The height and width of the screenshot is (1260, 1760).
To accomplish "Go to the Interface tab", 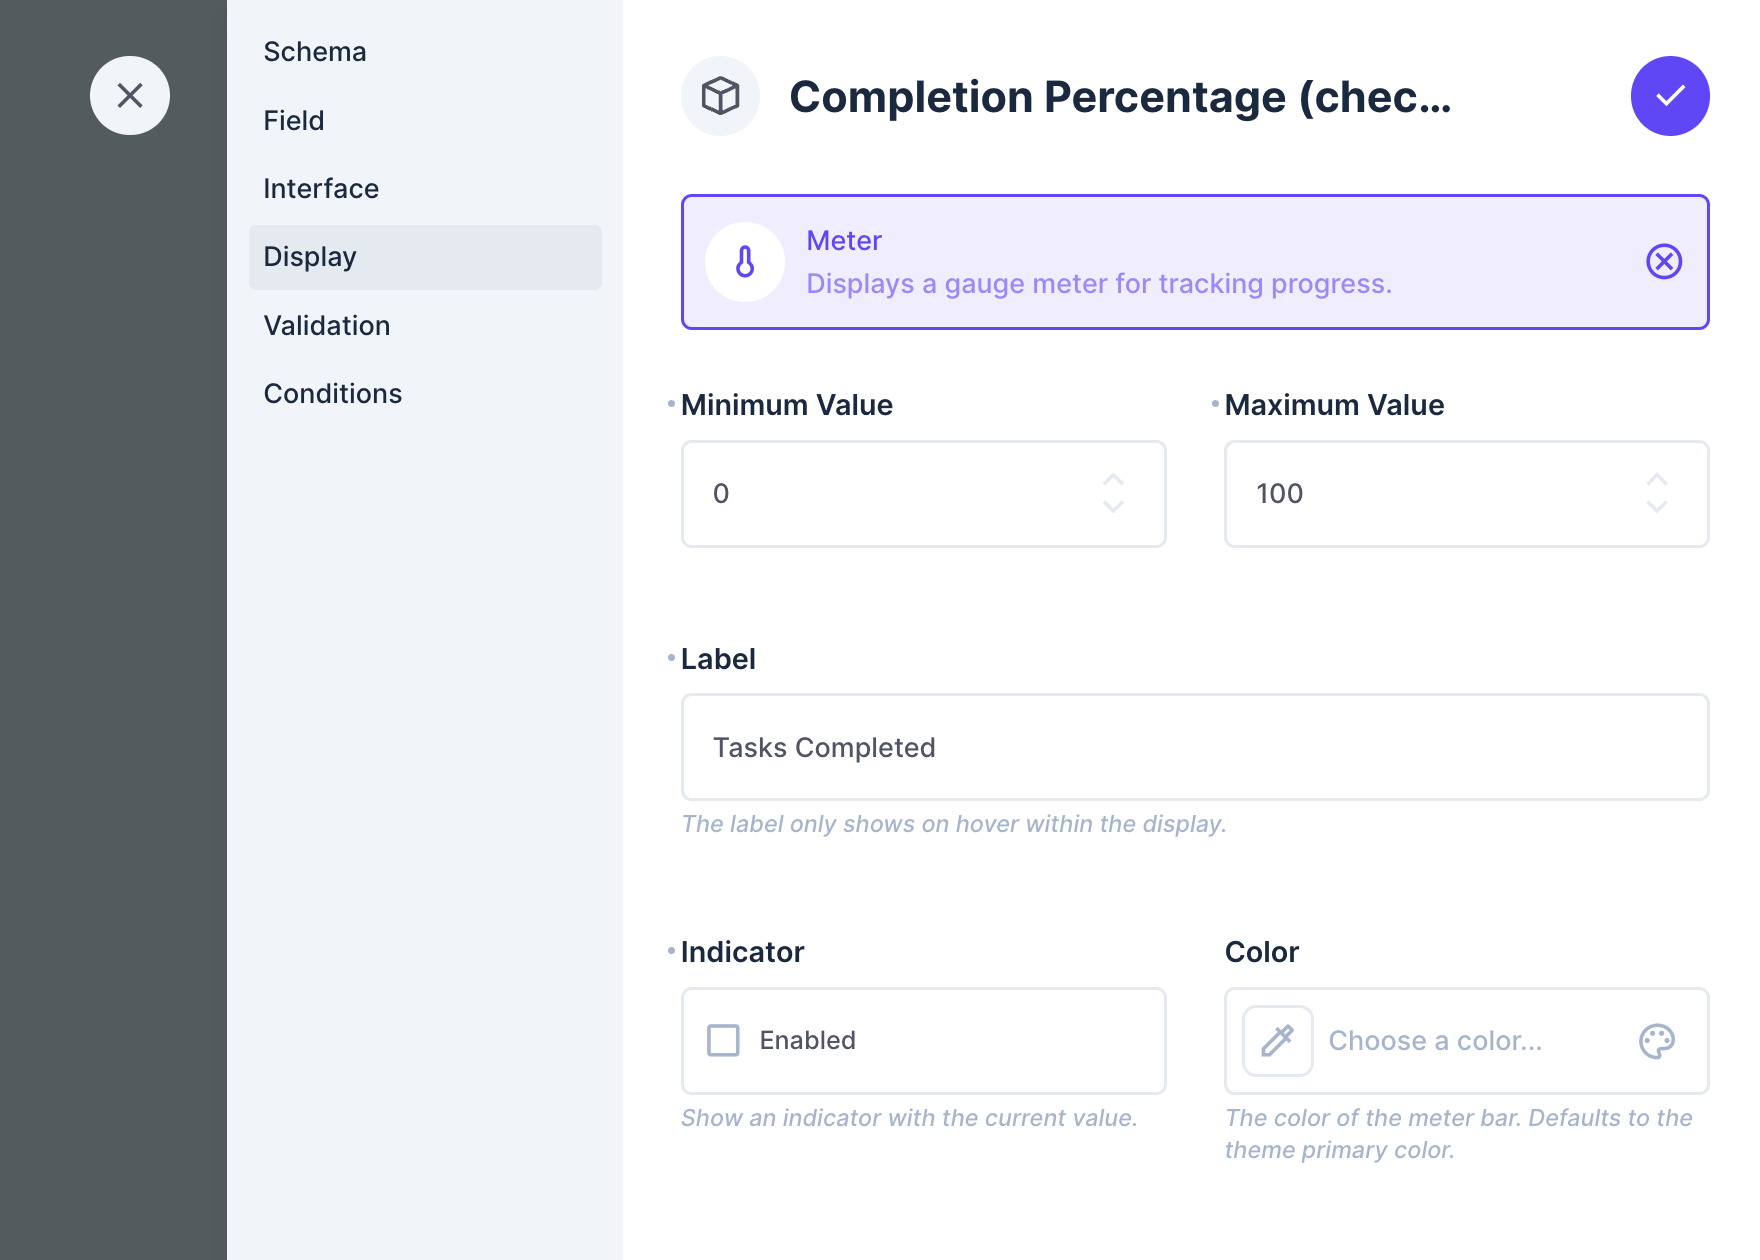I will (x=321, y=189).
